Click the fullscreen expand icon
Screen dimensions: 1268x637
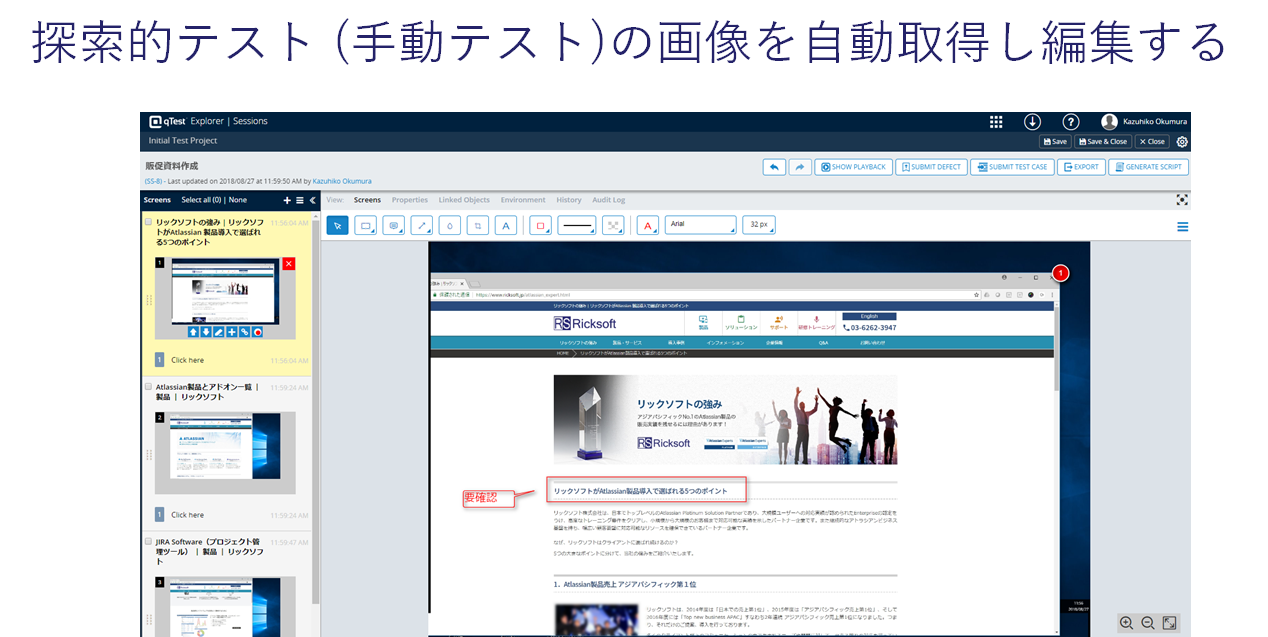[x=1169, y=622]
